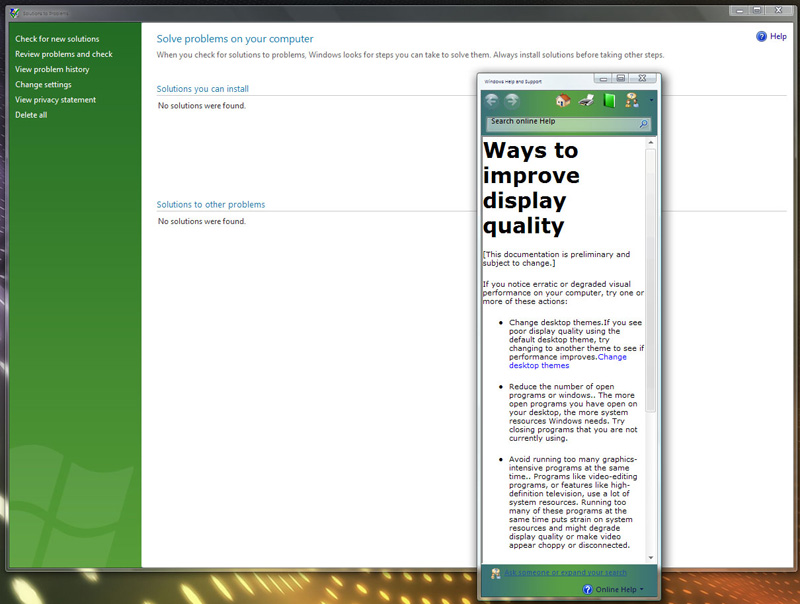Open Change settings in the sidebar

pyautogui.click(x=43, y=85)
